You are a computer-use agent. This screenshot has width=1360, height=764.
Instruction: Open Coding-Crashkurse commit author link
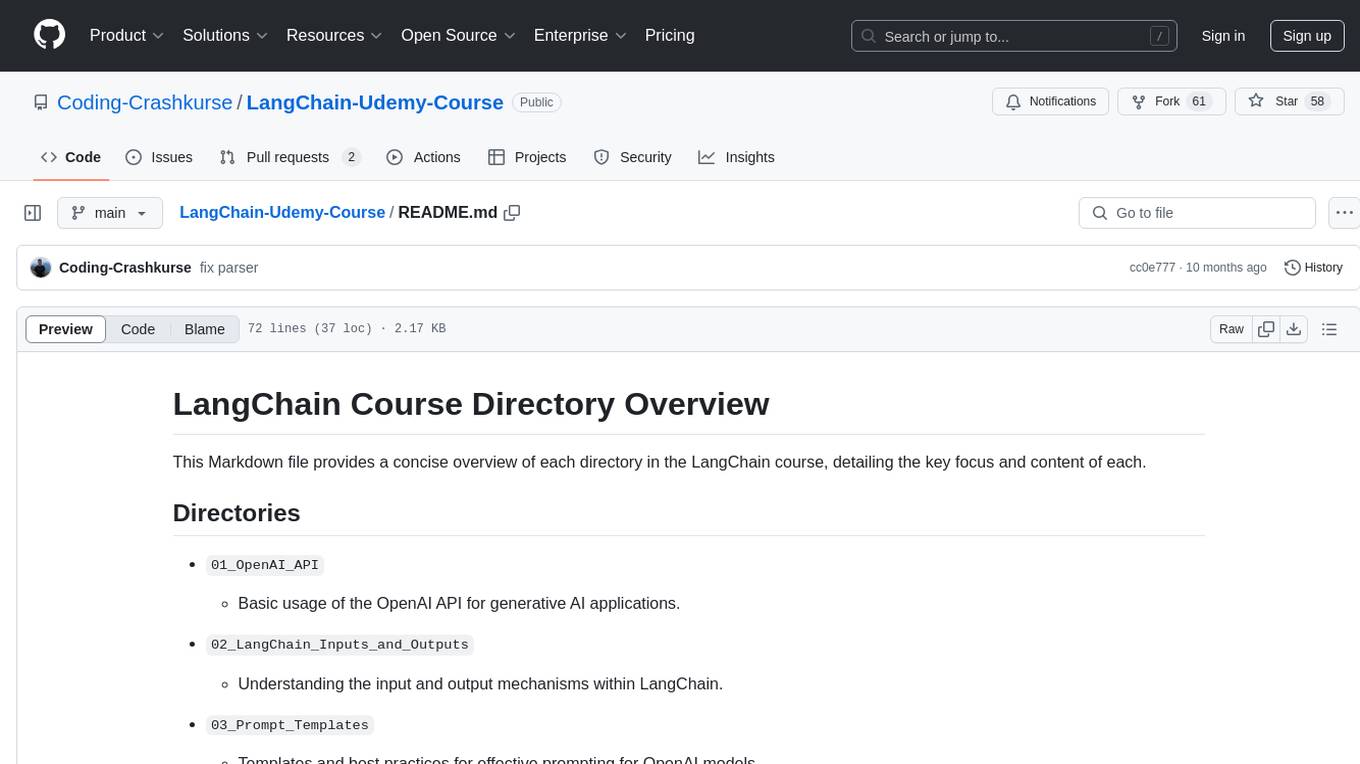pyautogui.click(x=125, y=268)
